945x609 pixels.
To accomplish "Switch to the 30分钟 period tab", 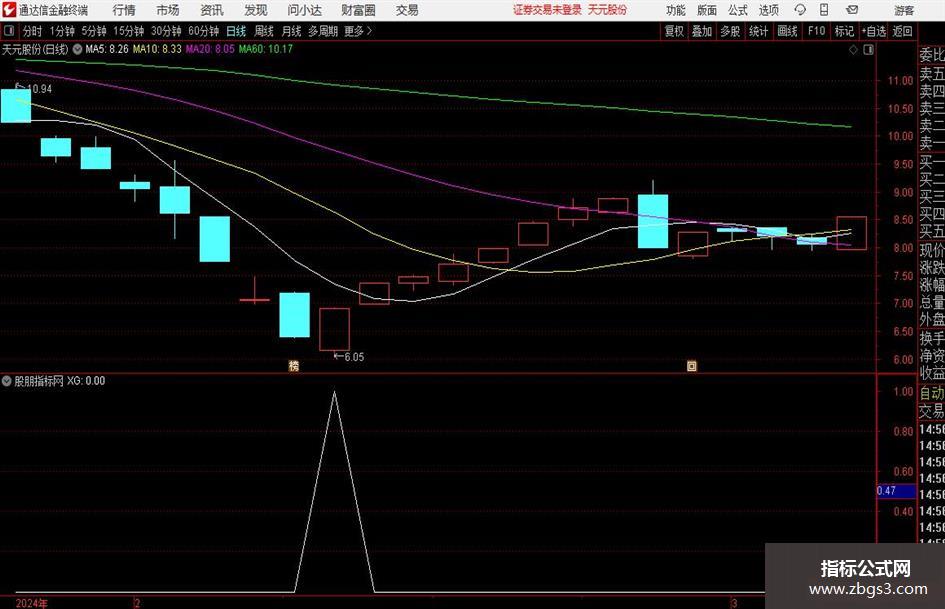I will pos(166,31).
